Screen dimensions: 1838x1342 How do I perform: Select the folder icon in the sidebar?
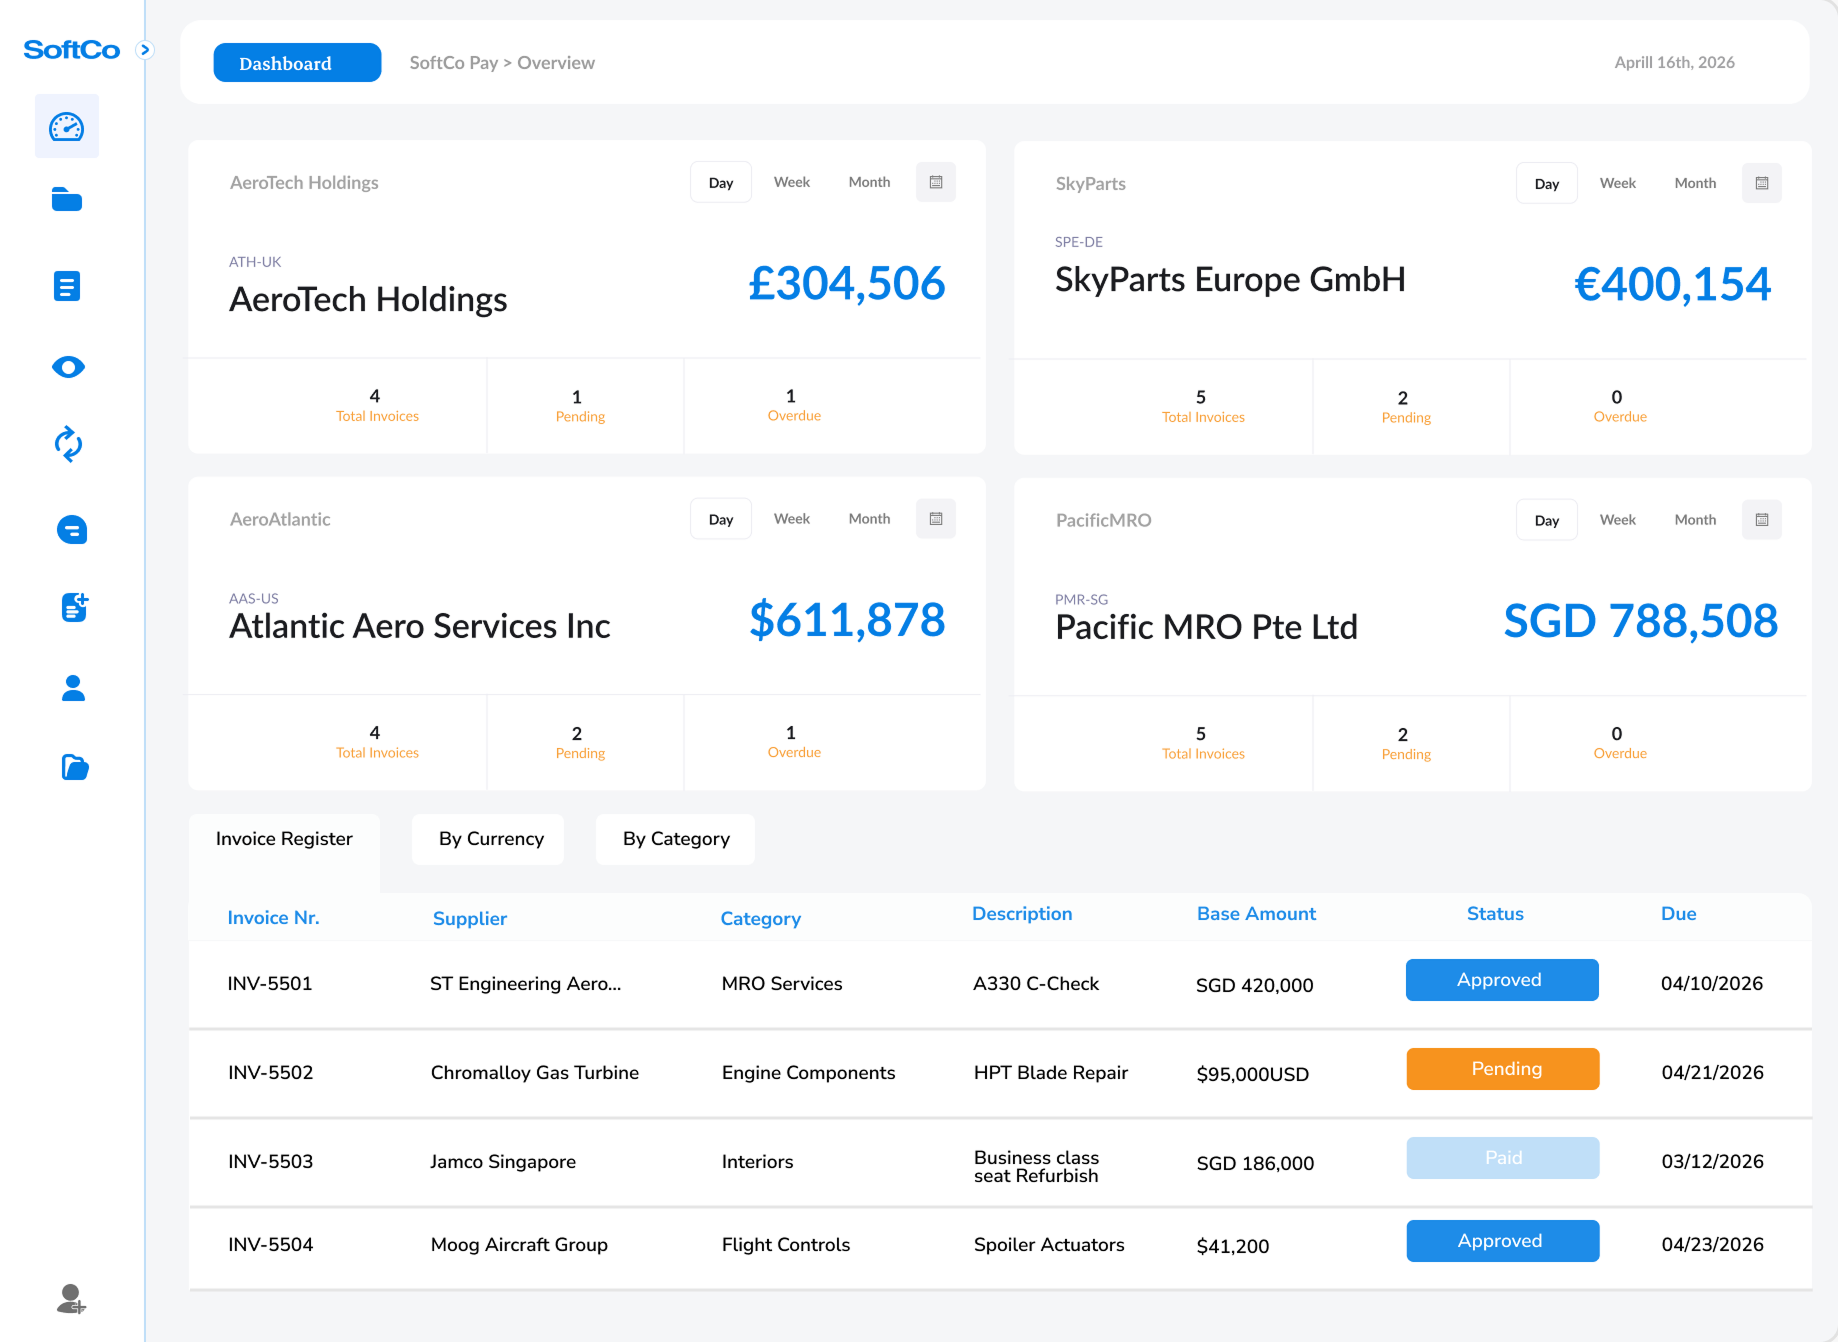tap(66, 200)
